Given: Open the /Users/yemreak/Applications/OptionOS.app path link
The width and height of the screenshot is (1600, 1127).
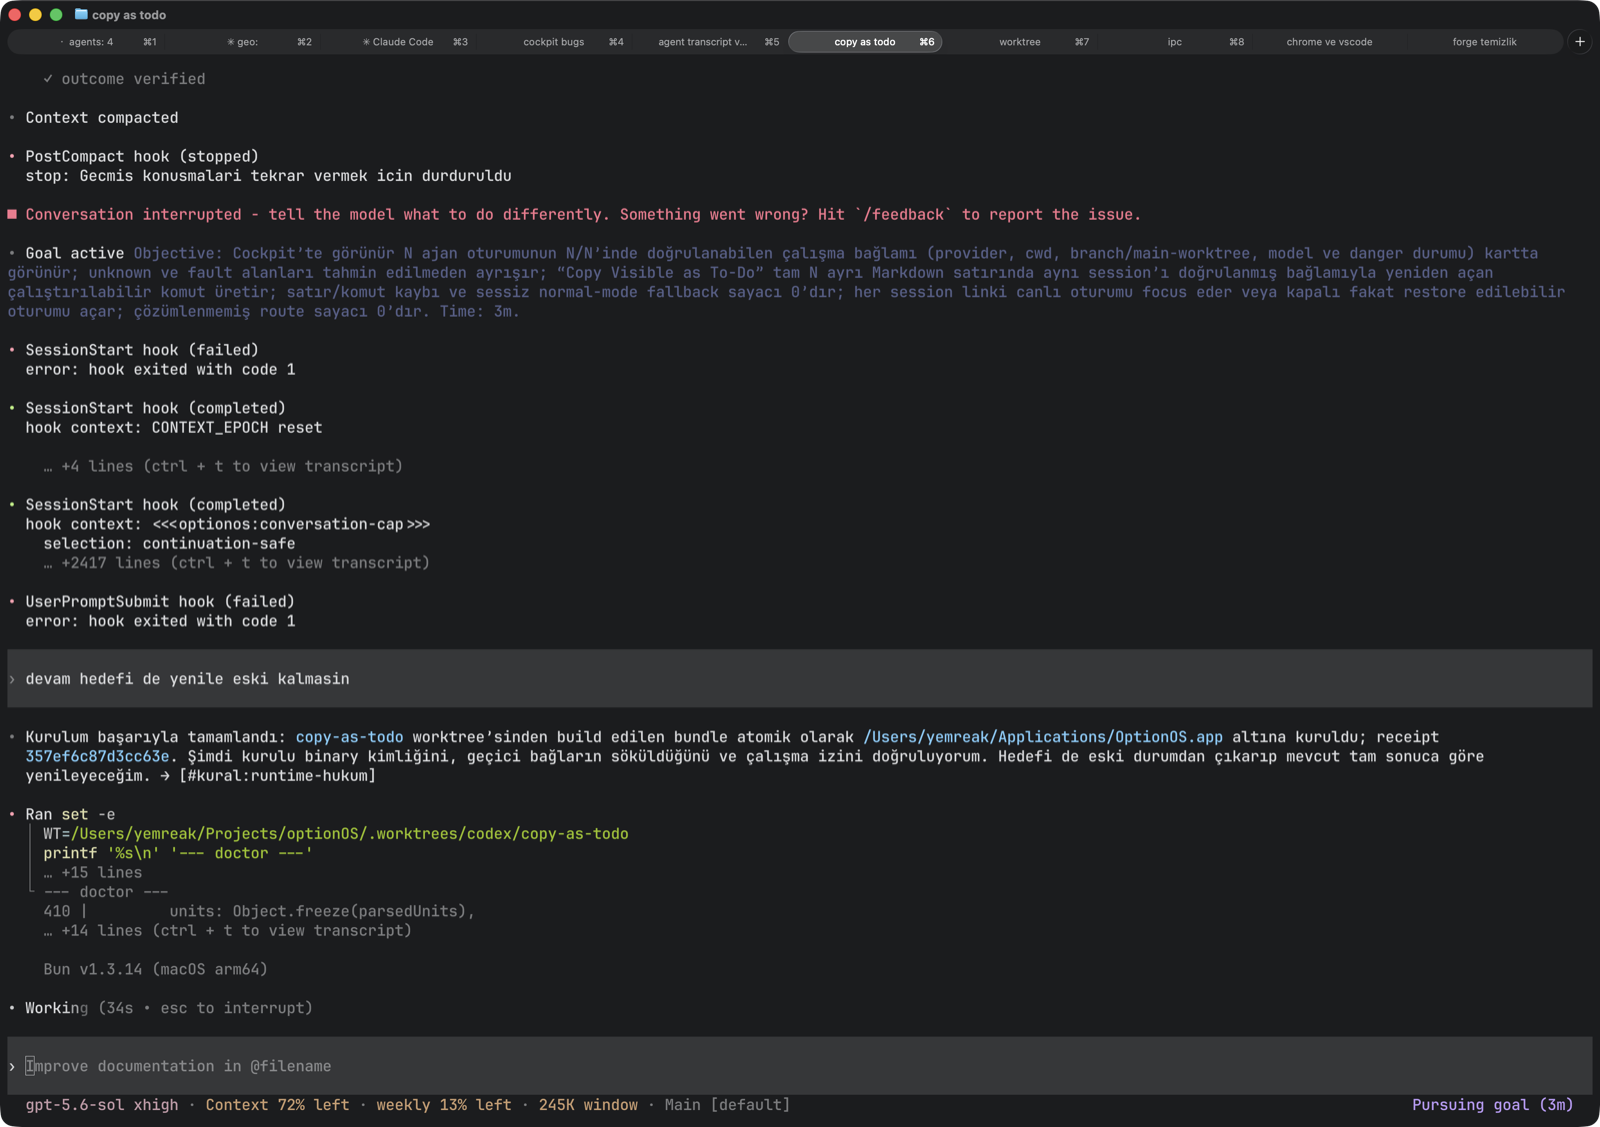Looking at the screenshot, I should pos(1043,737).
